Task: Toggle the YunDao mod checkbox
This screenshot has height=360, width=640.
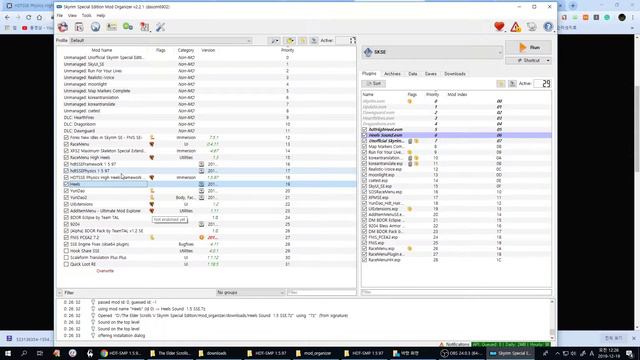Action: (66, 191)
